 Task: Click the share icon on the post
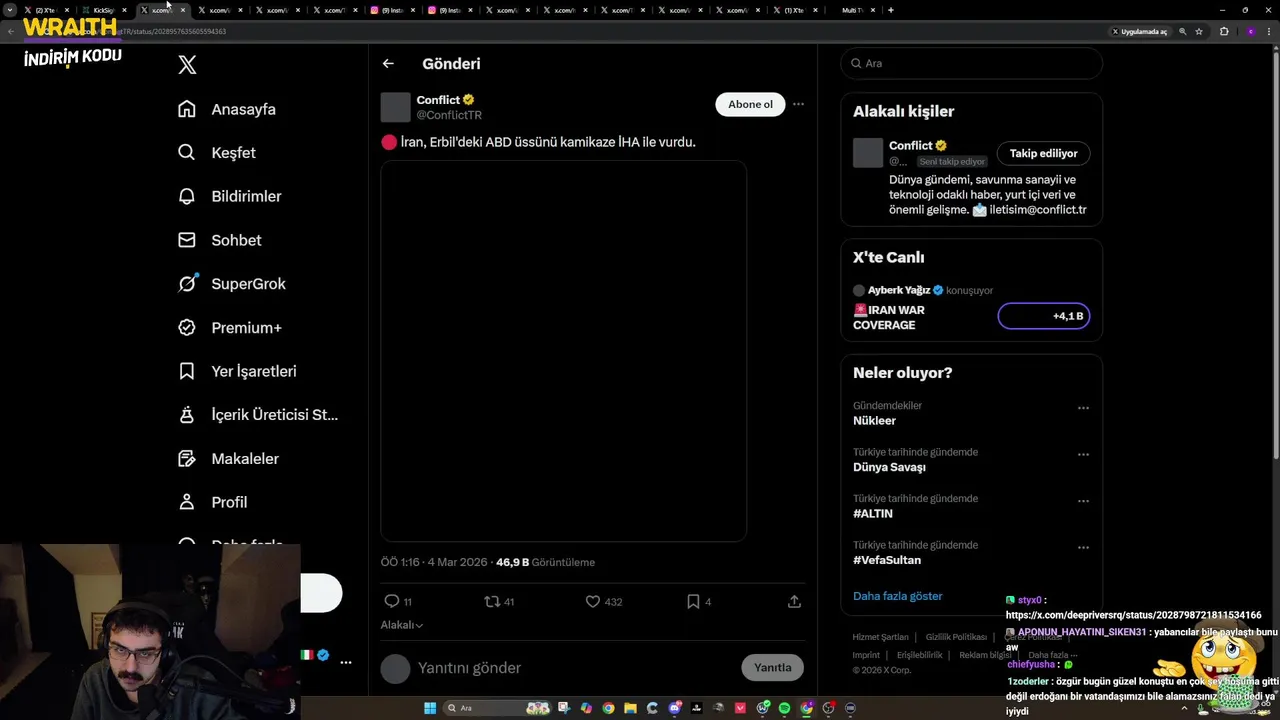click(x=794, y=601)
